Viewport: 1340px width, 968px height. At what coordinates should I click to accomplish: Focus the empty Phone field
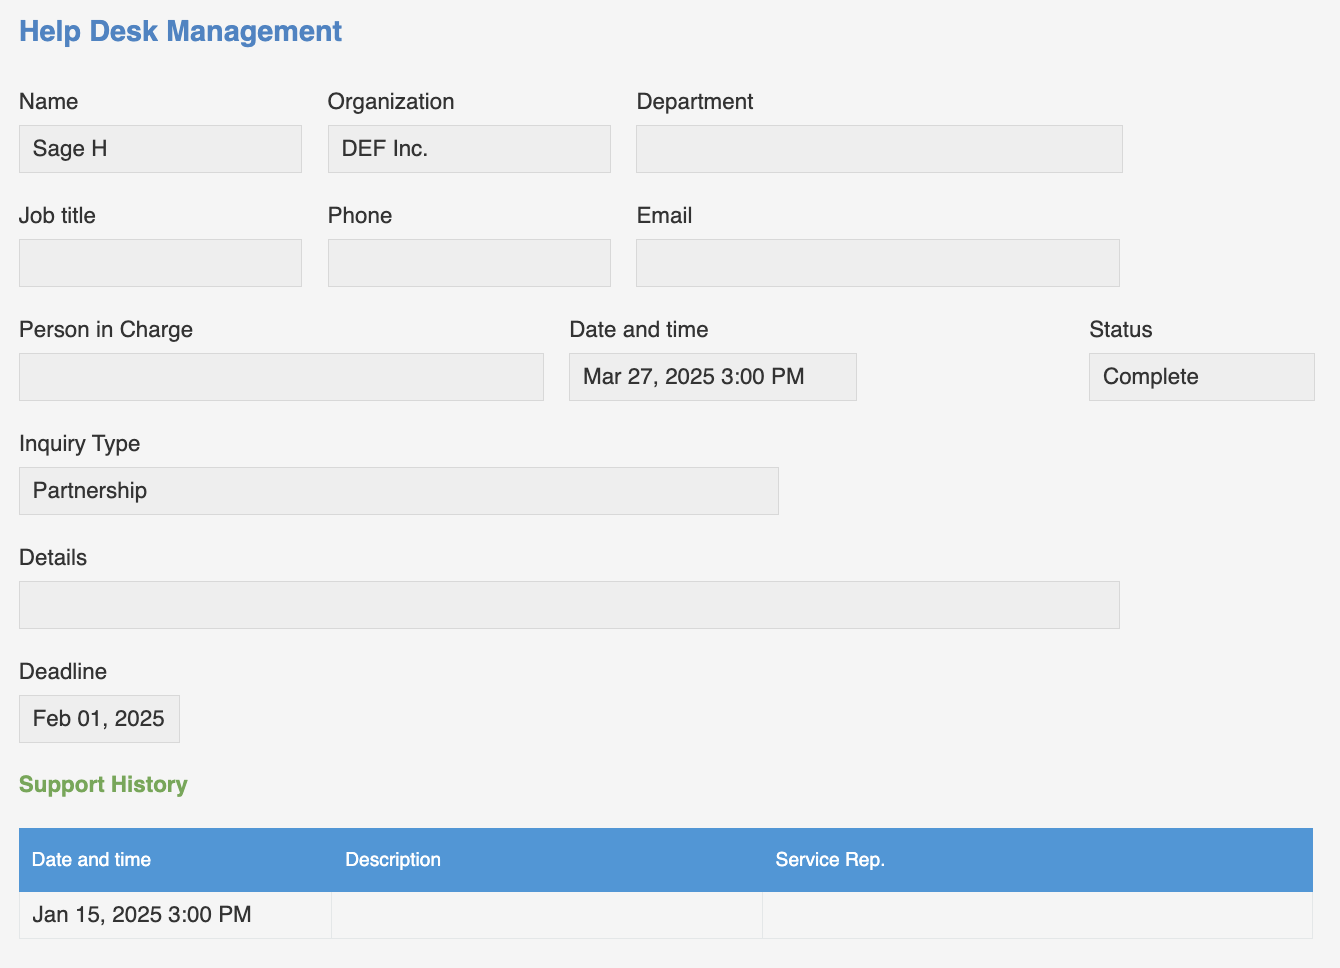[x=469, y=263]
